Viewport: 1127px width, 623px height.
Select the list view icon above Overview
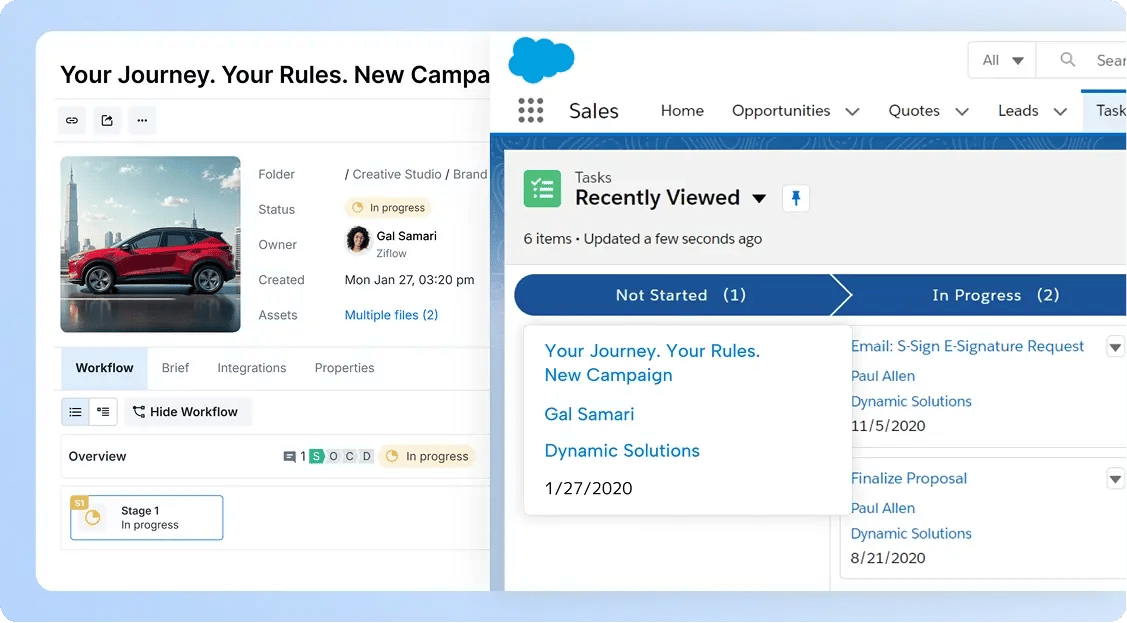click(74, 411)
